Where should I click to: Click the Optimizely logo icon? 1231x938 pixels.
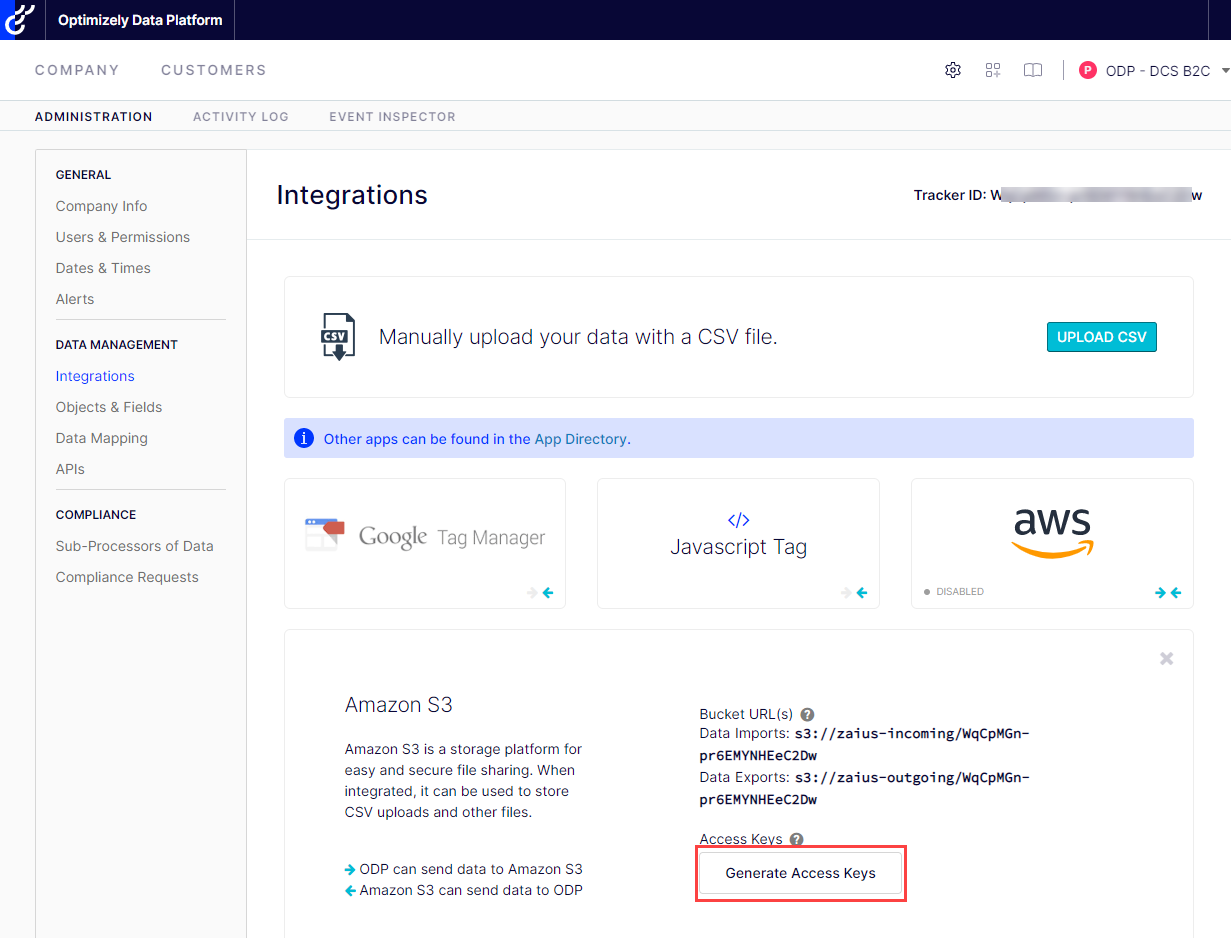20,19
